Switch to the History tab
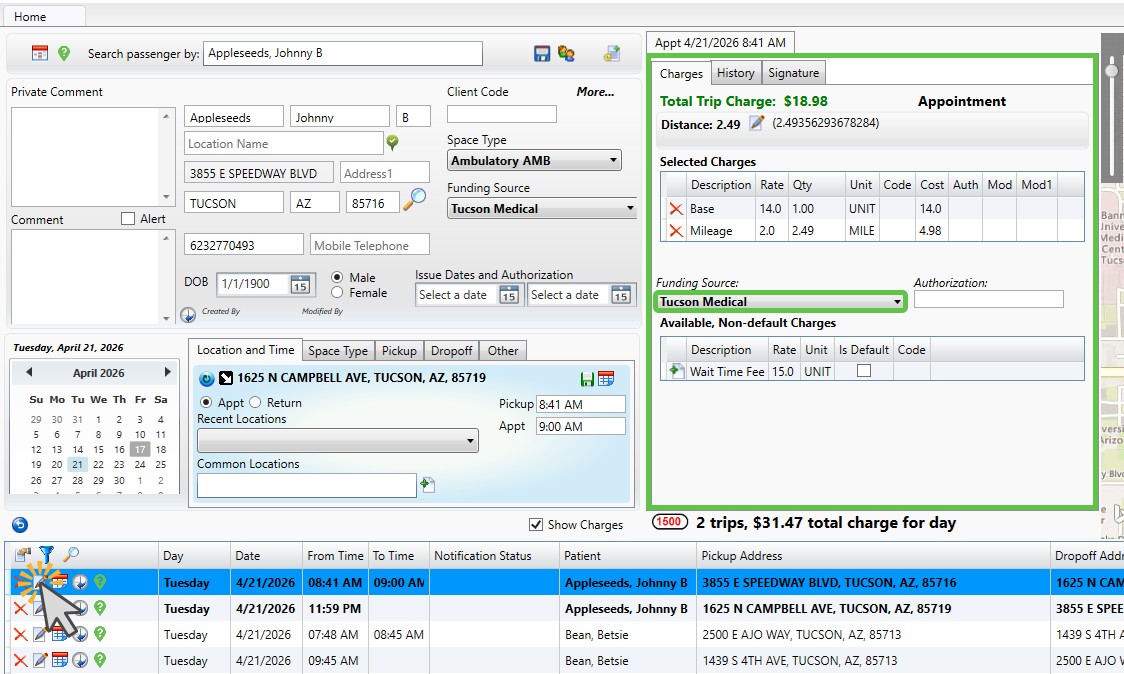 click(x=735, y=73)
